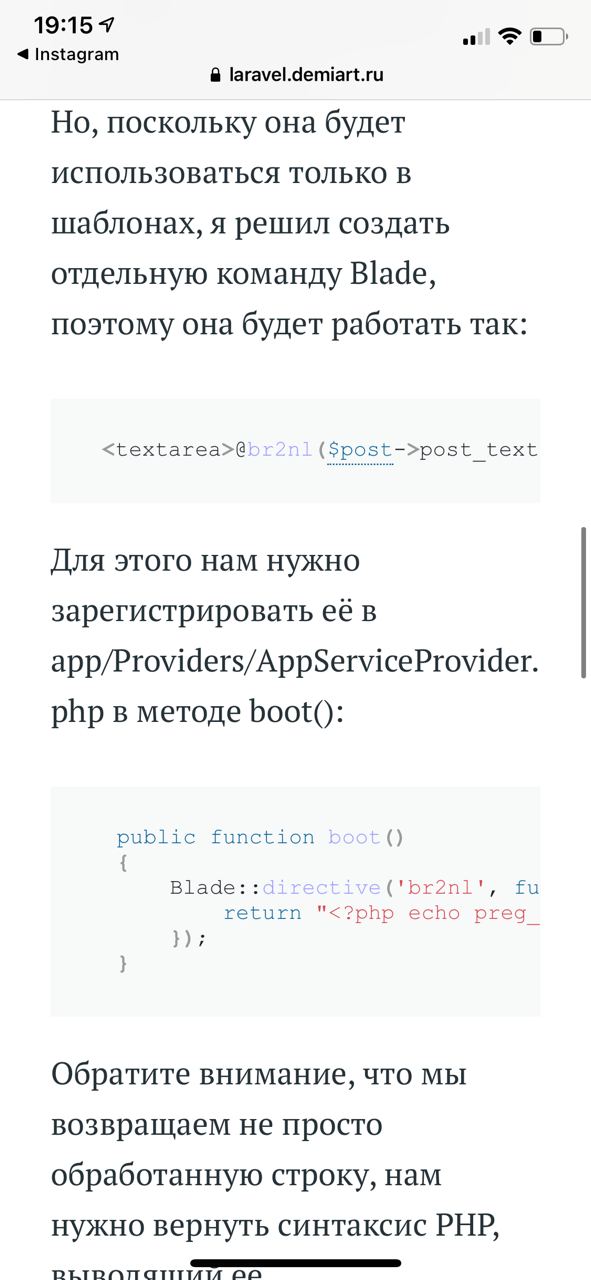Click the line 'обработанную строку, нам'
591x1280 pixels.
tap(247, 1176)
